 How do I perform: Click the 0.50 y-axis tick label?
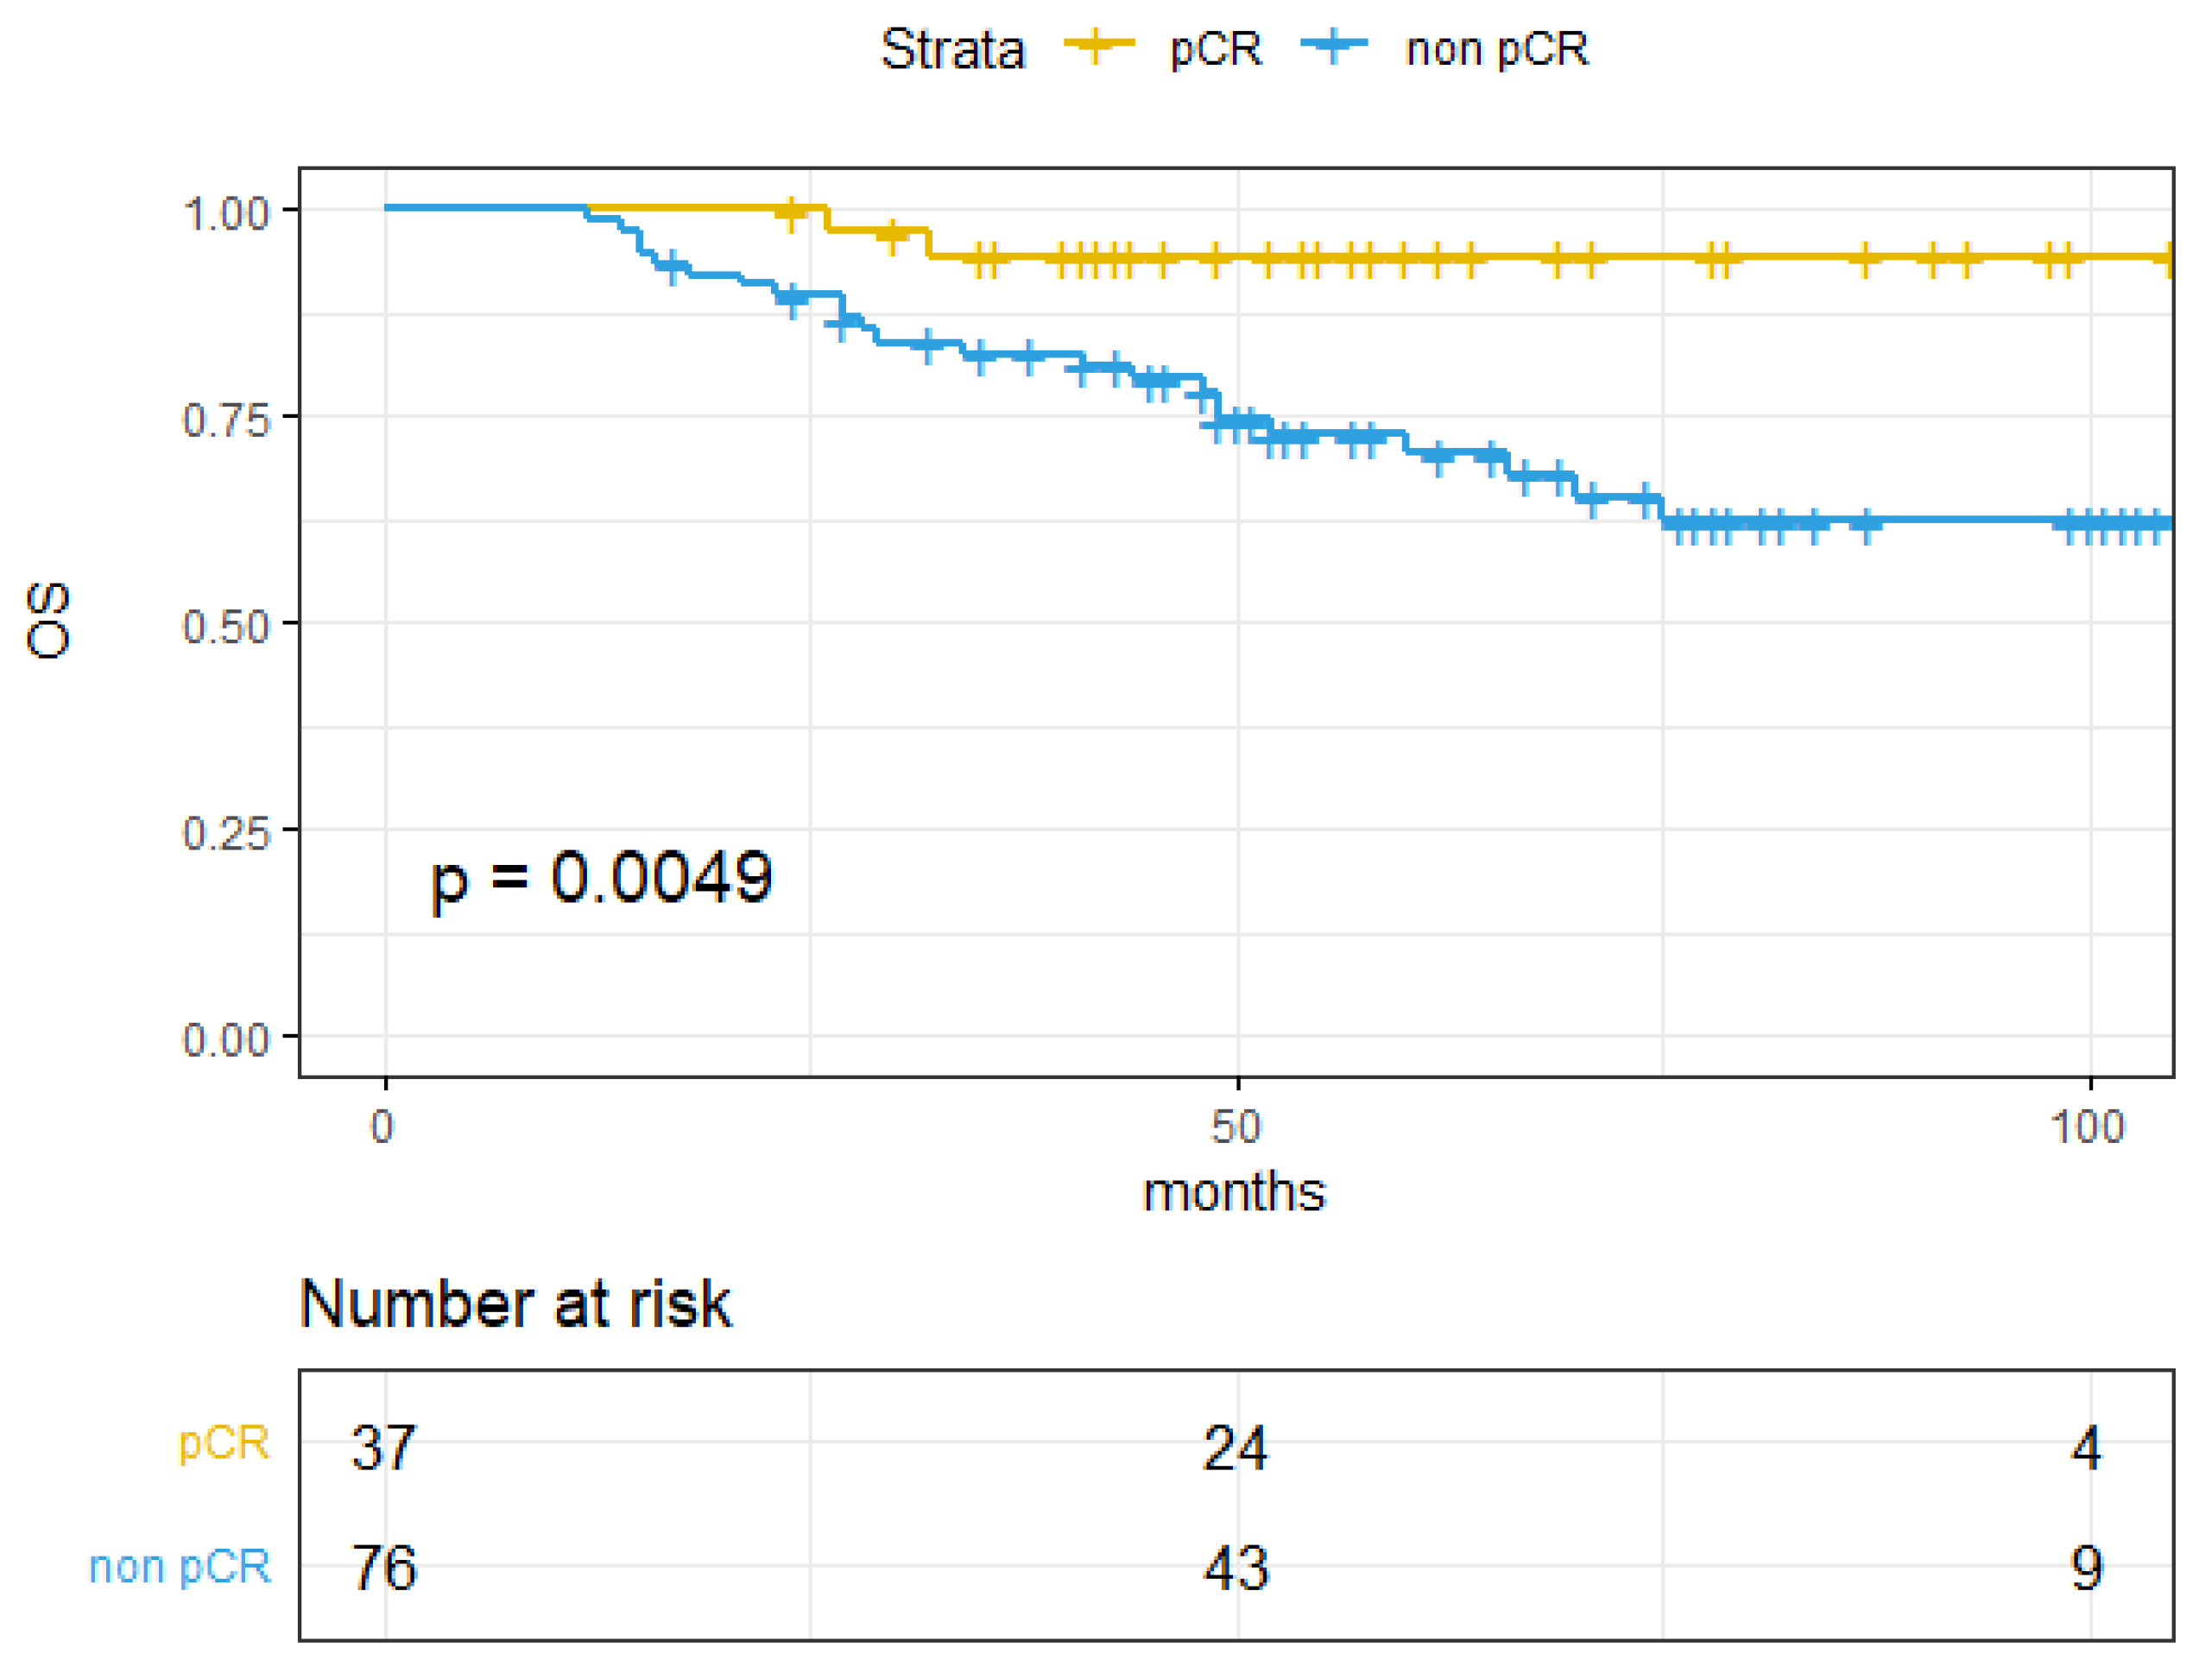[x=227, y=627]
